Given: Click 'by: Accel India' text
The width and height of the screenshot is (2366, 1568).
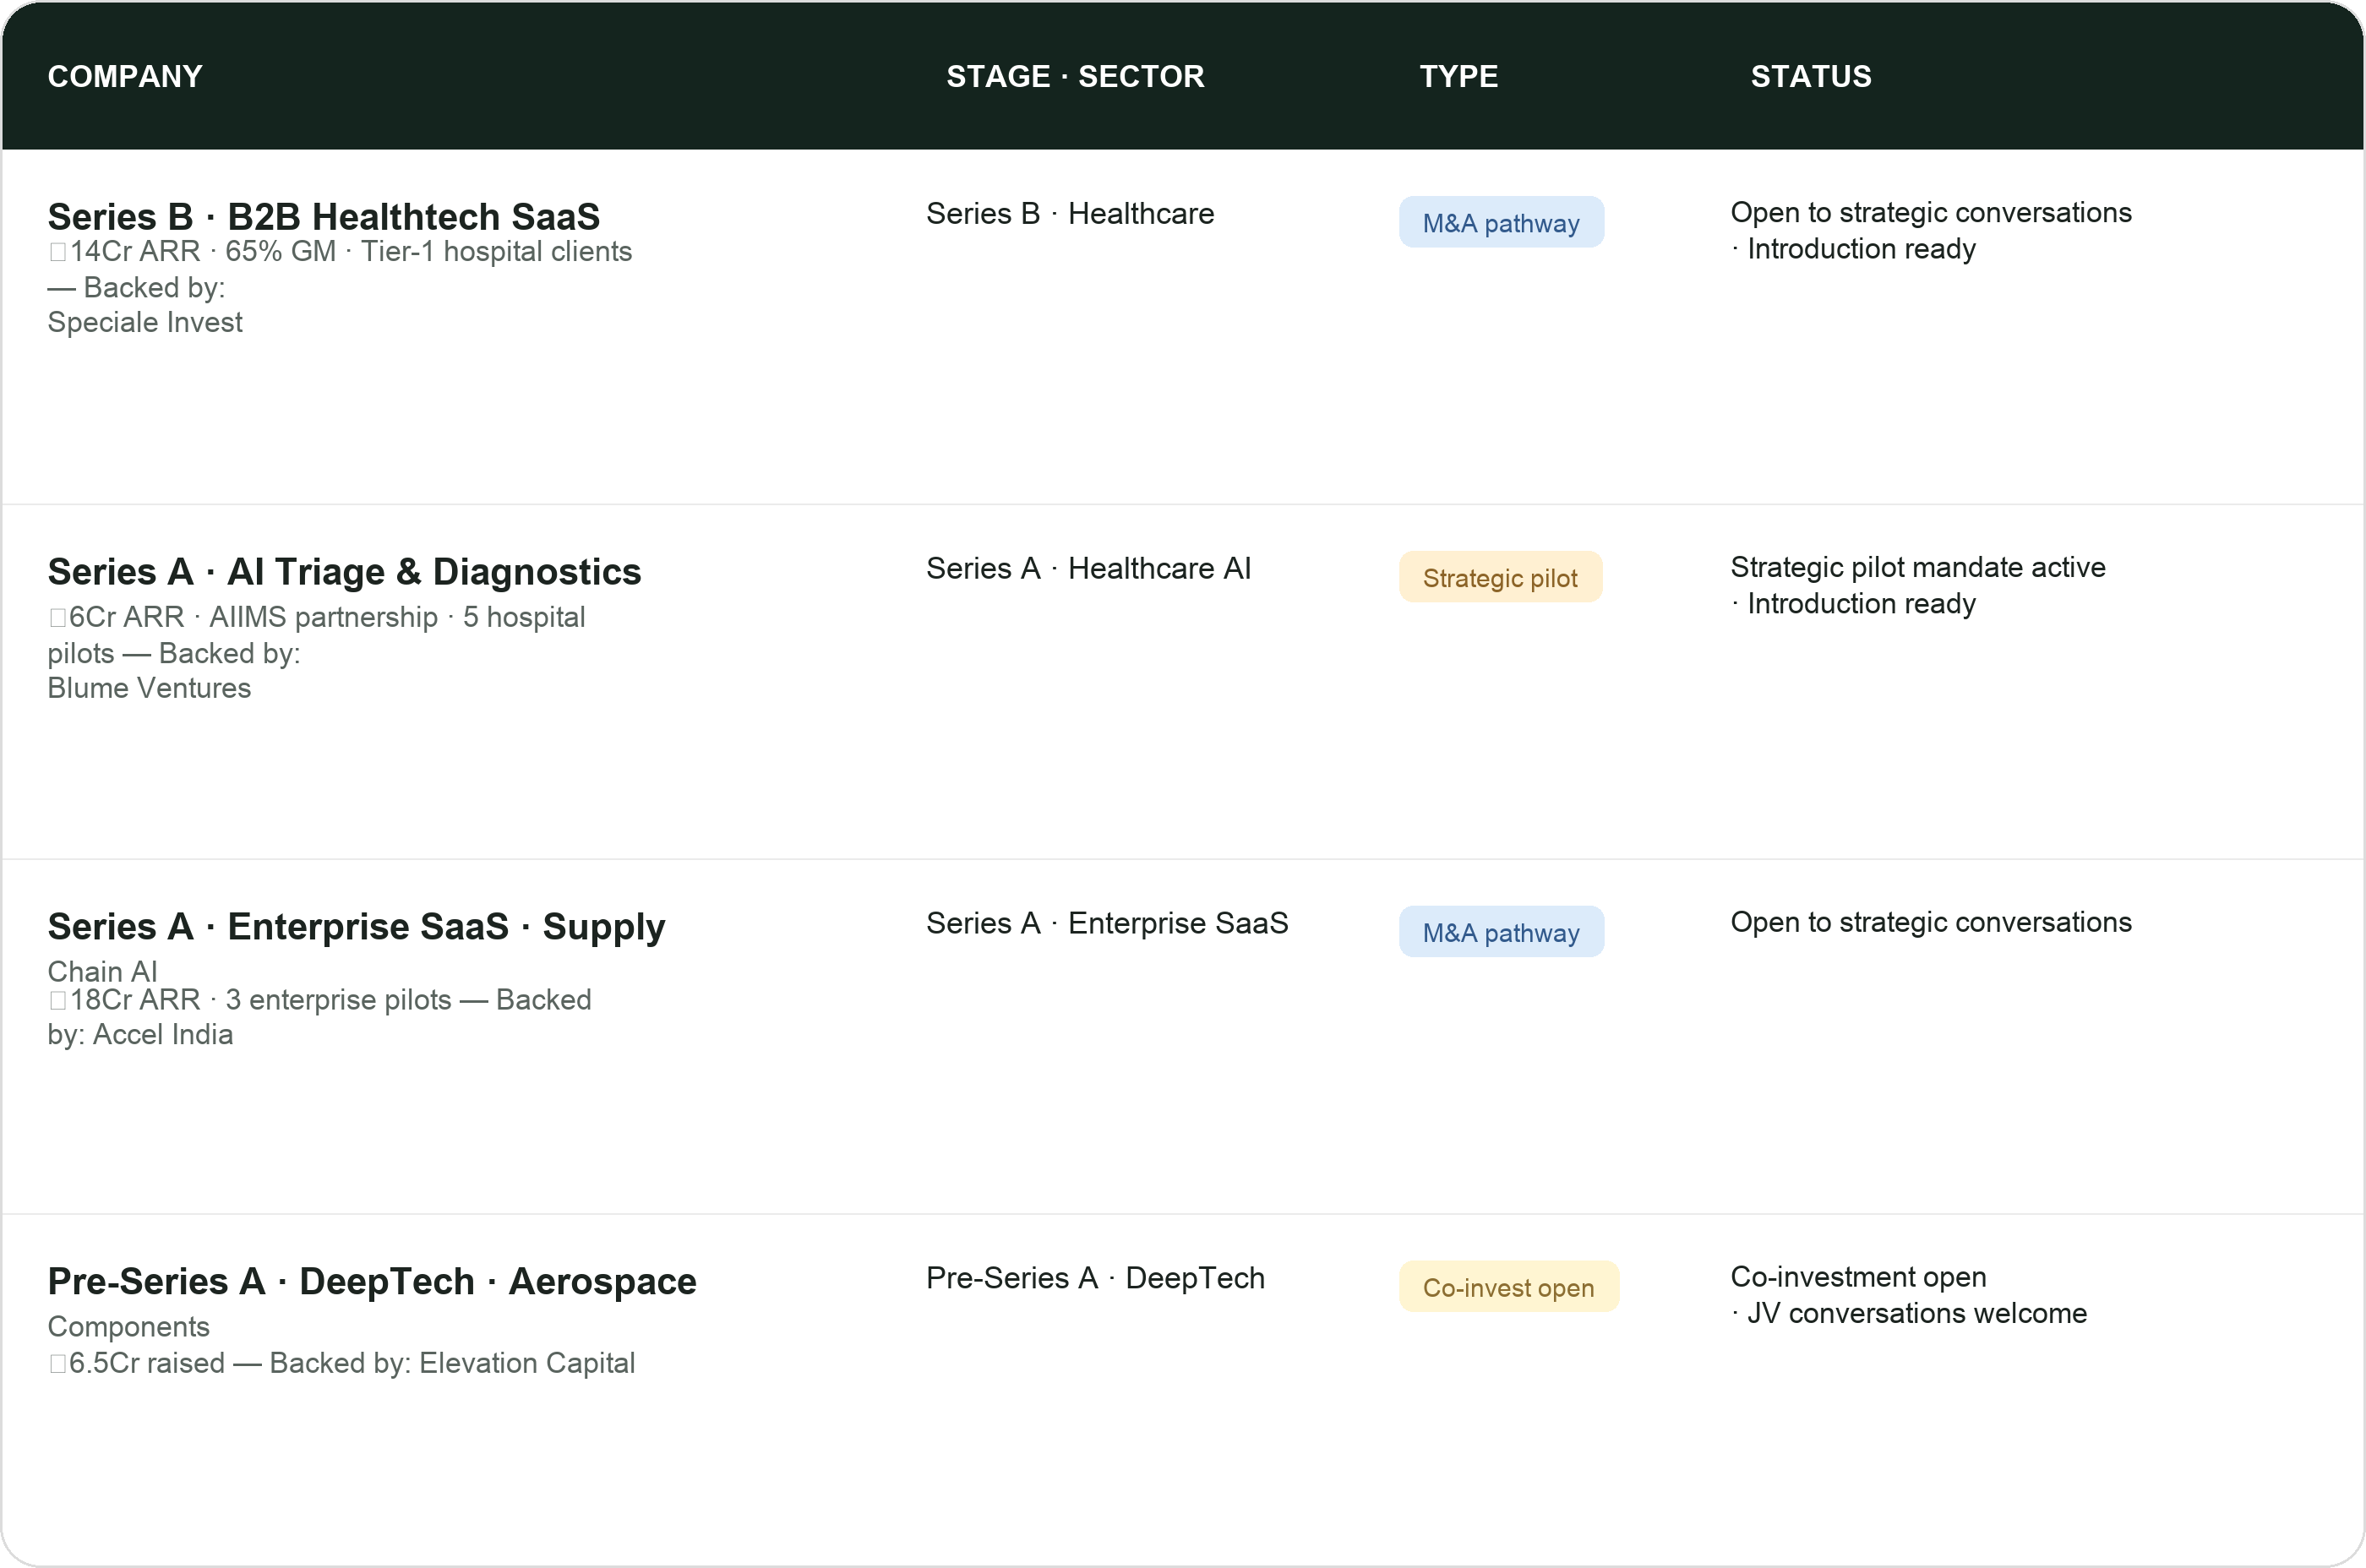Looking at the screenshot, I should (140, 1034).
